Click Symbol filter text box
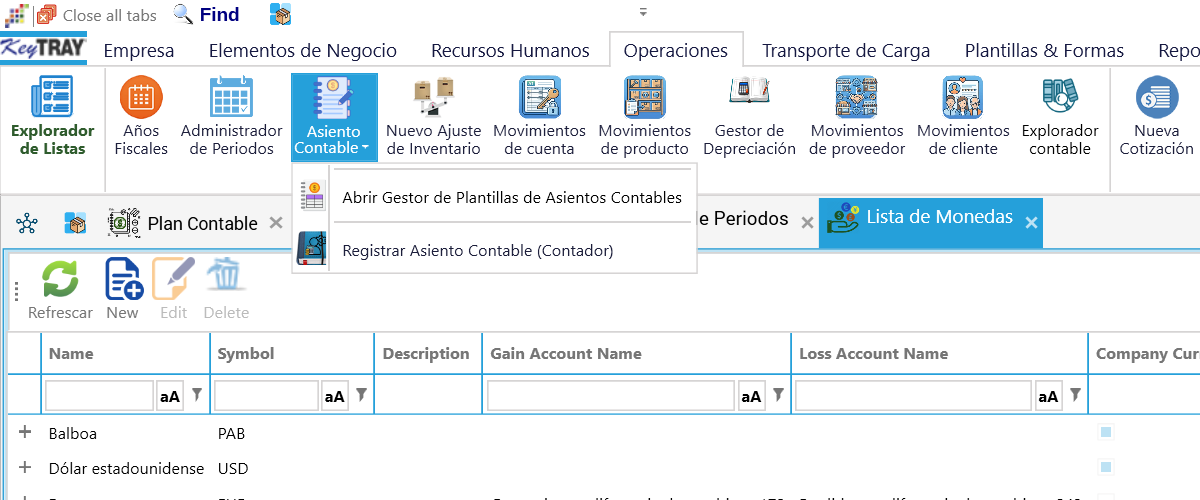 [266, 397]
